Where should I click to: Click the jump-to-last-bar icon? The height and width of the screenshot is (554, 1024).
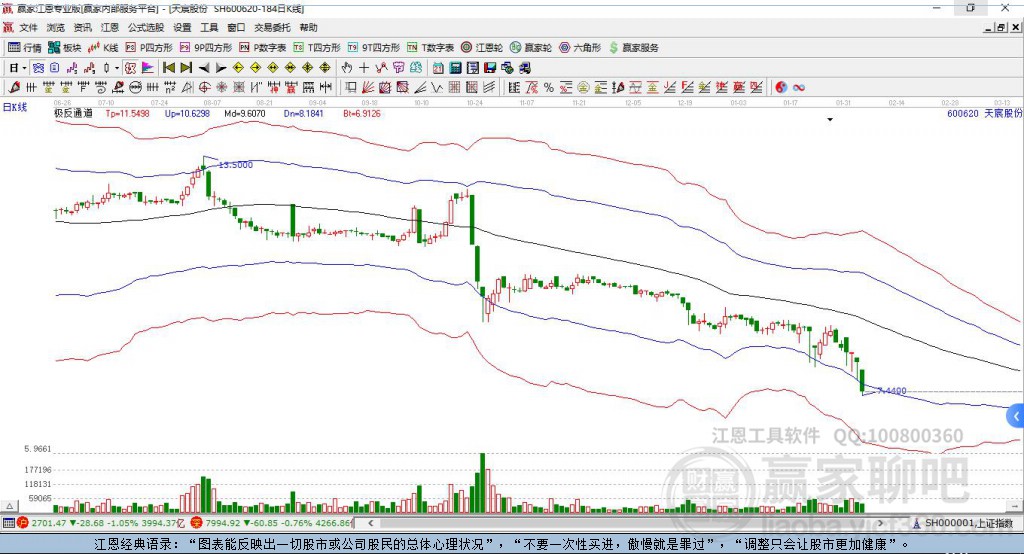(186, 68)
